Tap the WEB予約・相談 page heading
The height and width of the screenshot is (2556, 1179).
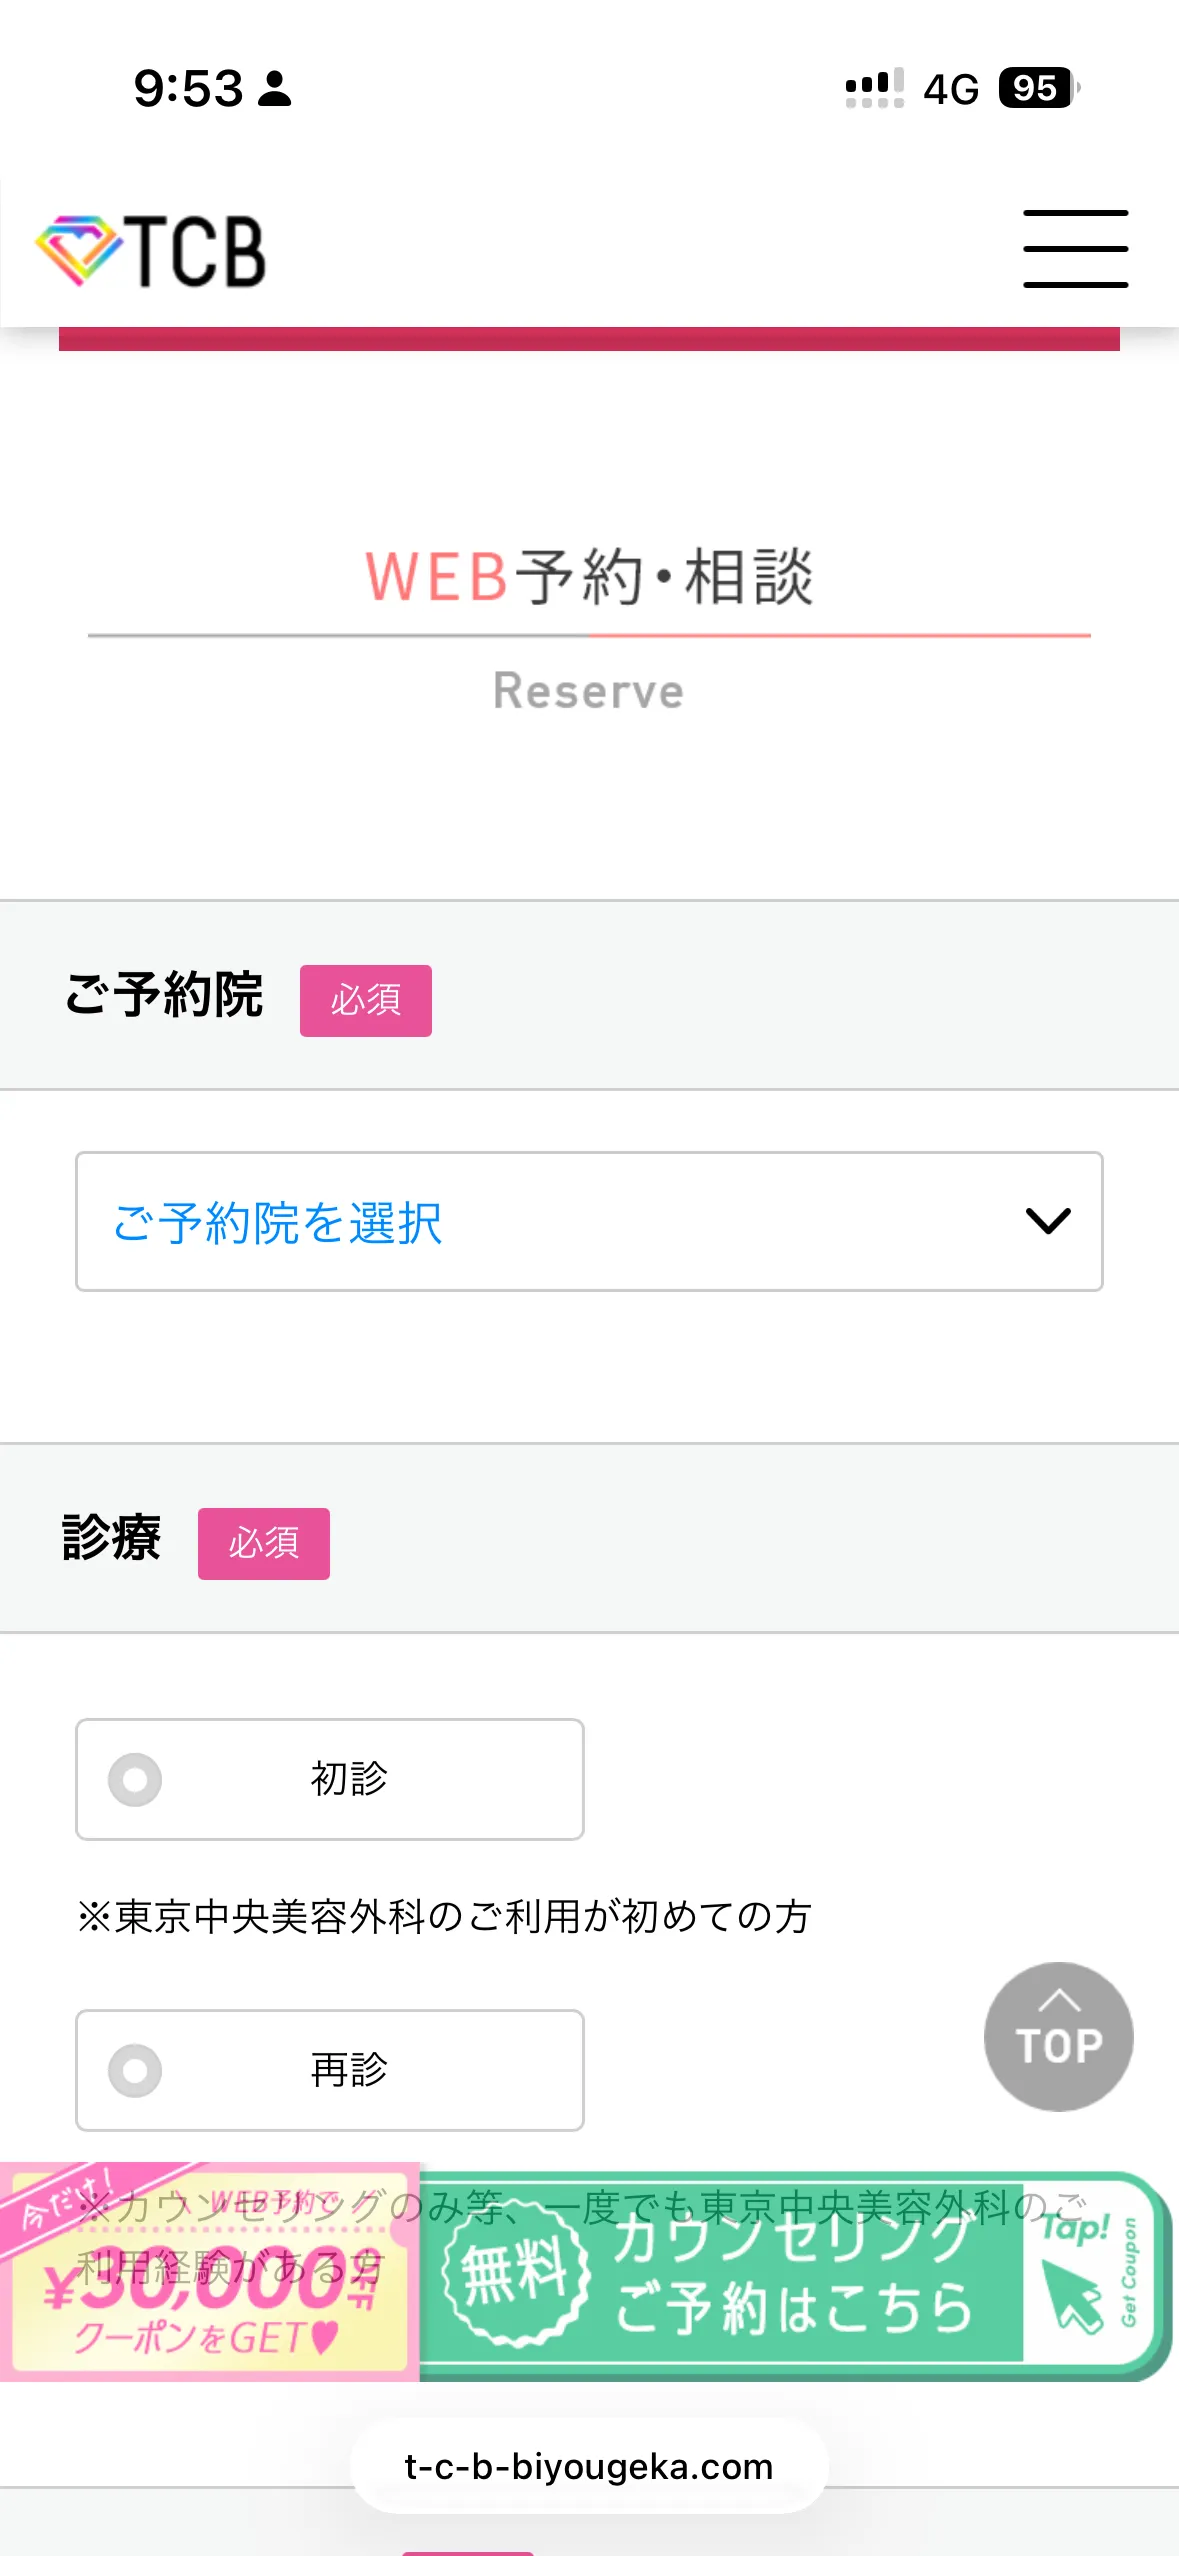(x=589, y=577)
